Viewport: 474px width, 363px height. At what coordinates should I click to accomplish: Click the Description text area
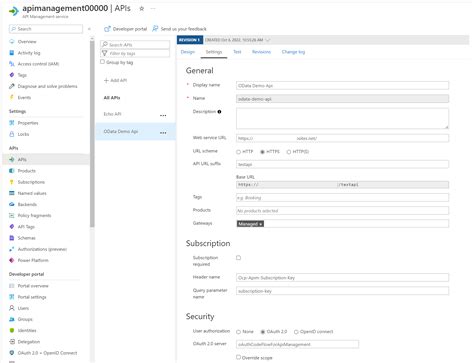[x=342, y=118]
